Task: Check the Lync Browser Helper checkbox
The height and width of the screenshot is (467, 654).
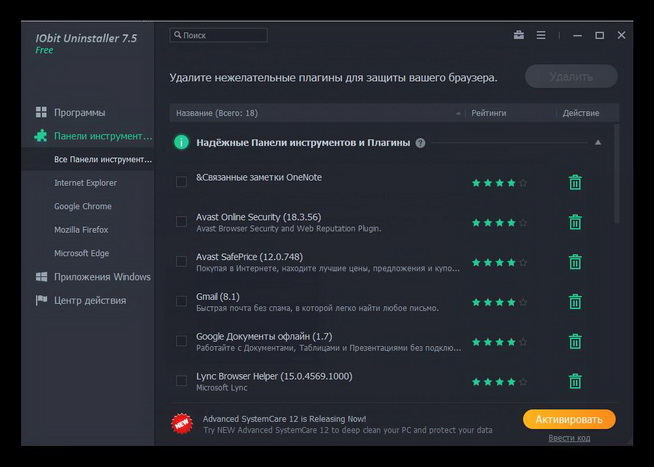Action: (181, 381)
